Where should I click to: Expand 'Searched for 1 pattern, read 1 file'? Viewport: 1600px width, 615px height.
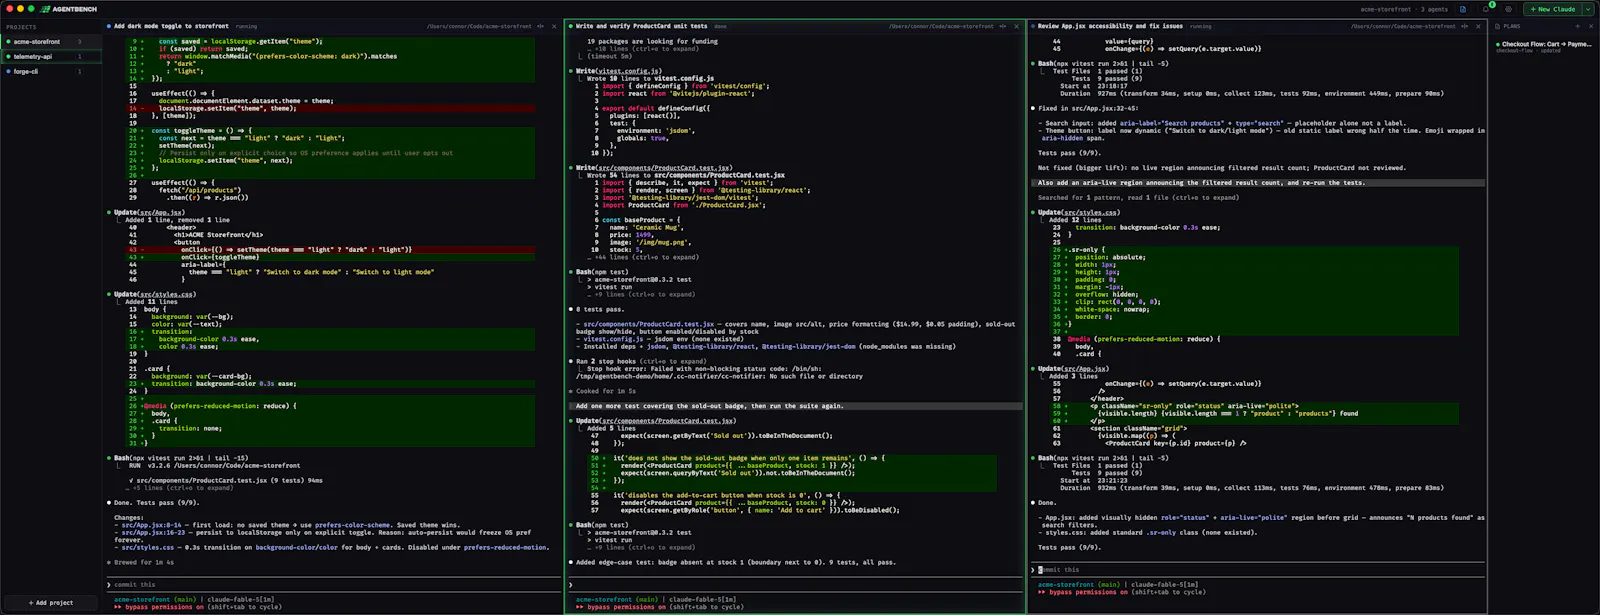tap(1138, 198)
